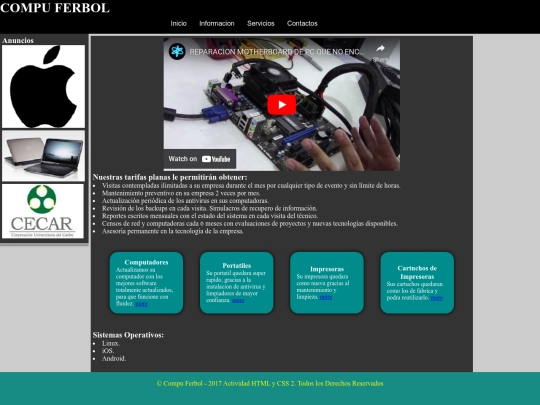
Task: Click the Impresoras card heading
Action: coord(327,269)
